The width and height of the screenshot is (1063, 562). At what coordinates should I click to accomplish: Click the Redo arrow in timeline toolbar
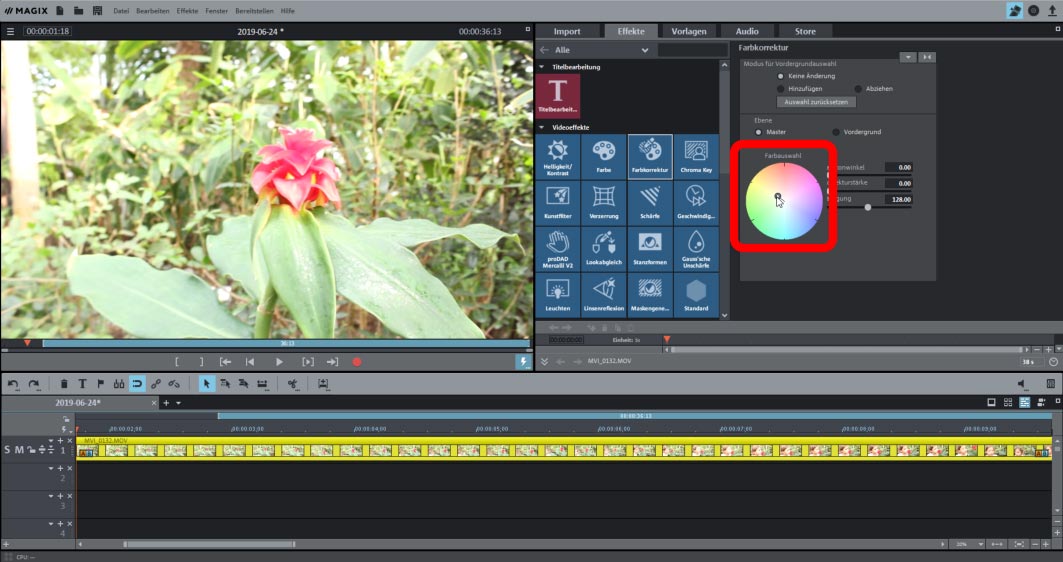click(x=33, y=384)
